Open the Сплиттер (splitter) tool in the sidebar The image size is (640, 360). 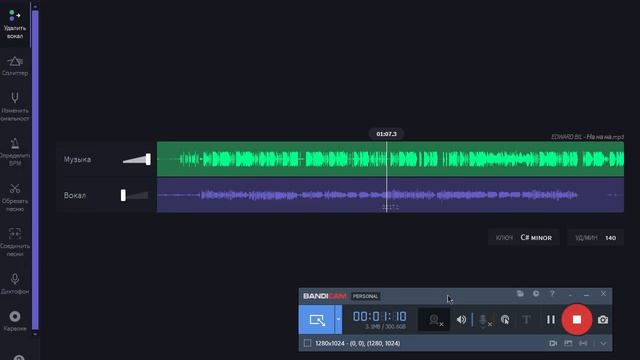tap(15, 66)
